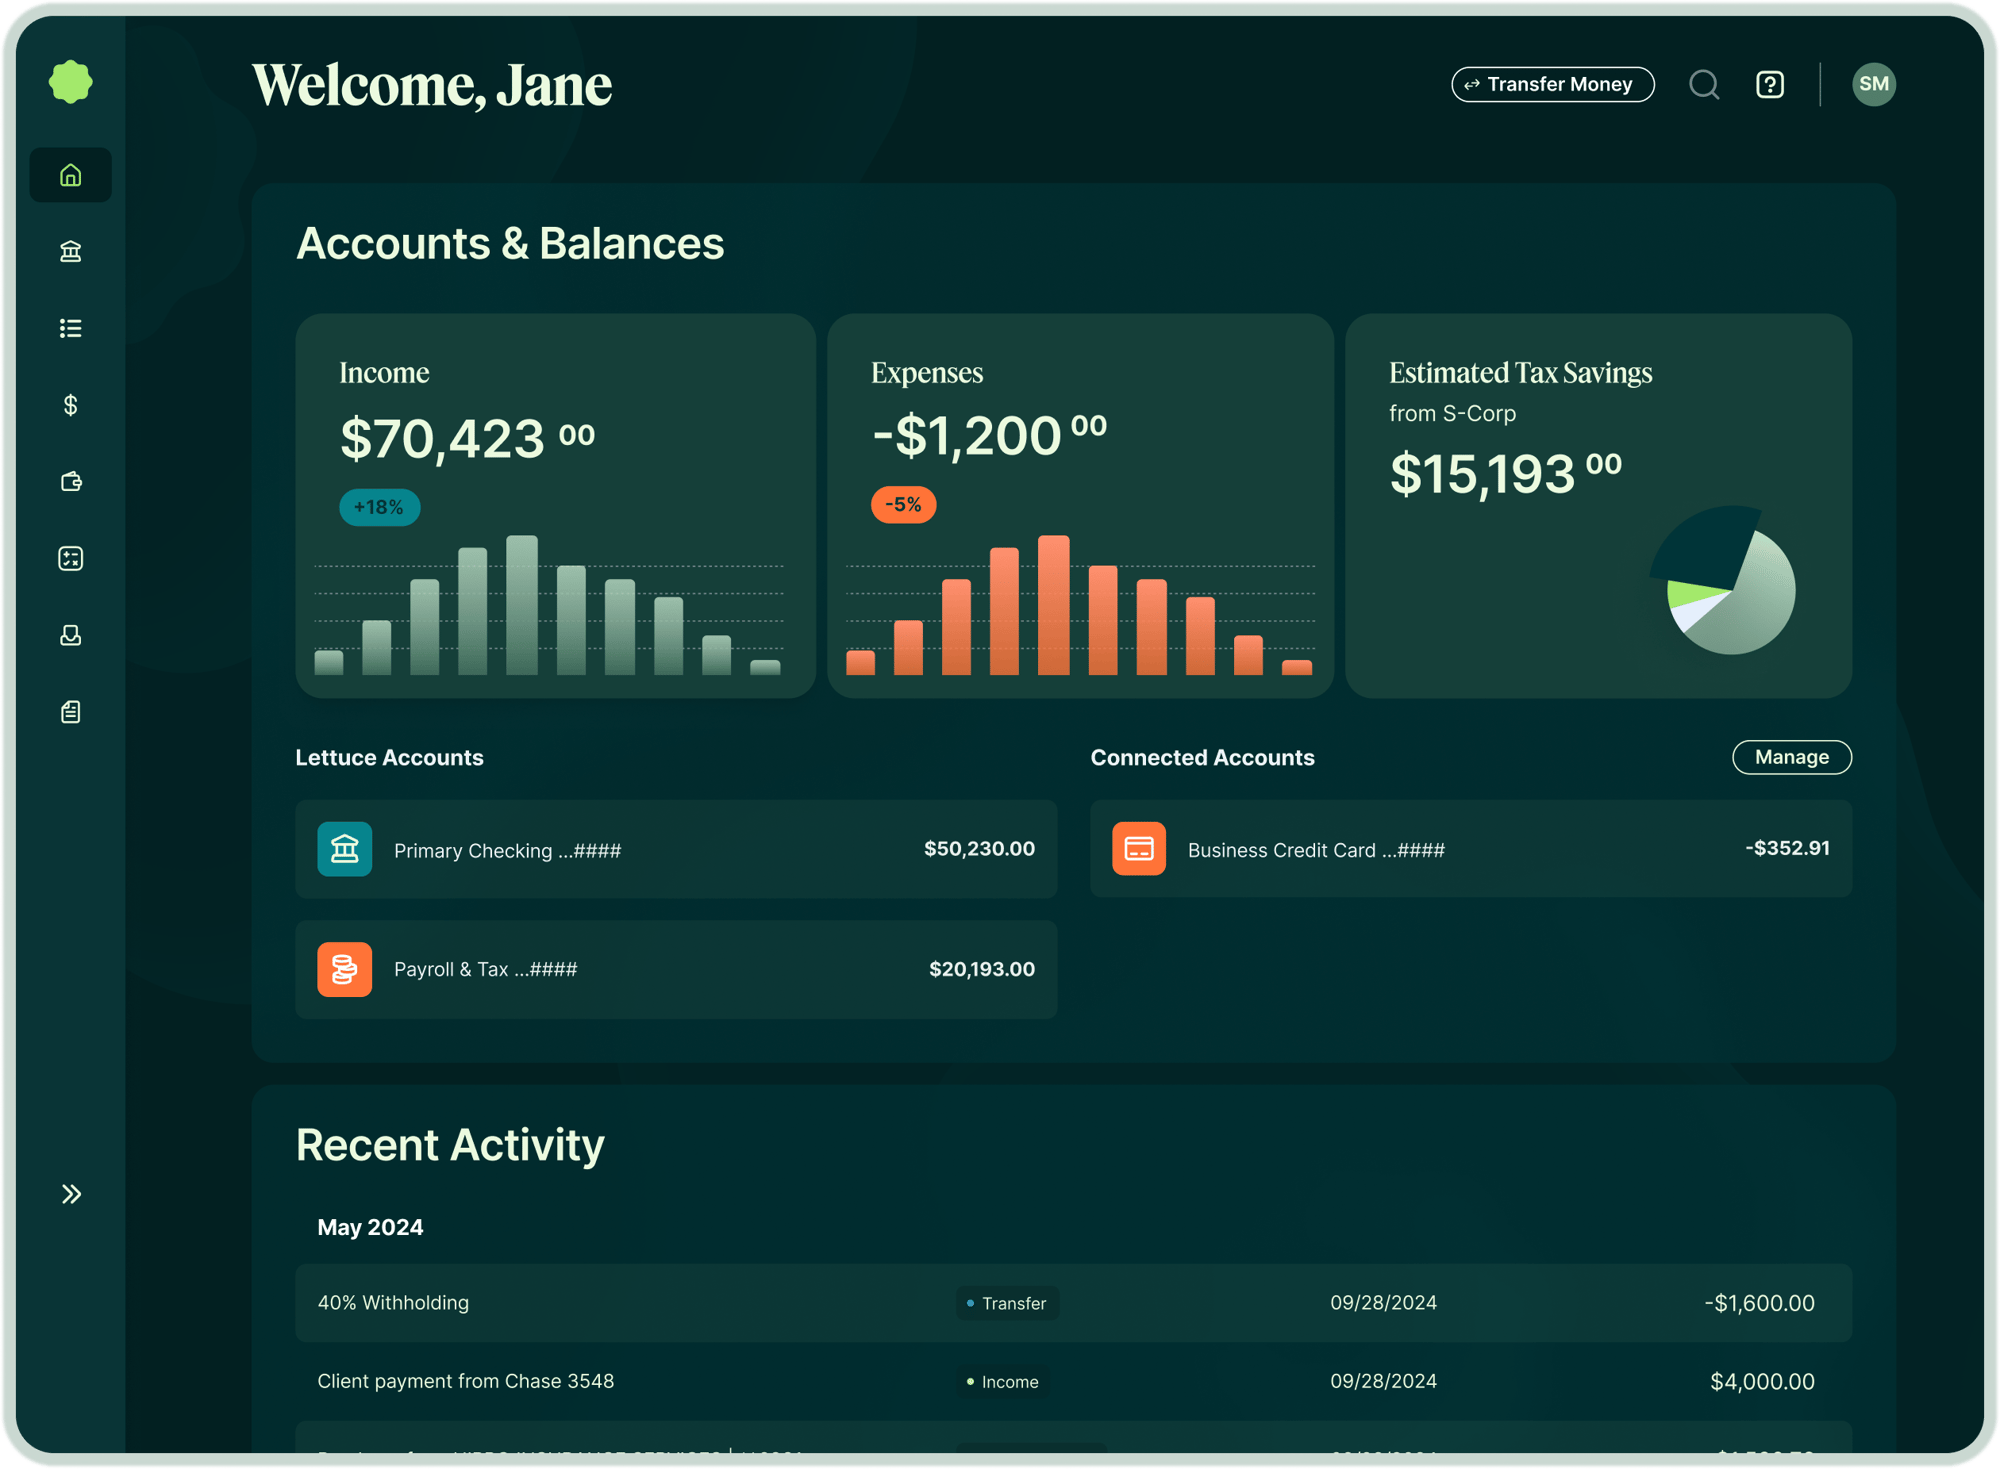Open the inbox icon in the sidebar
Image resolution: width=2000 pixels, height=1469 pixels.
(x=70, y=635)
